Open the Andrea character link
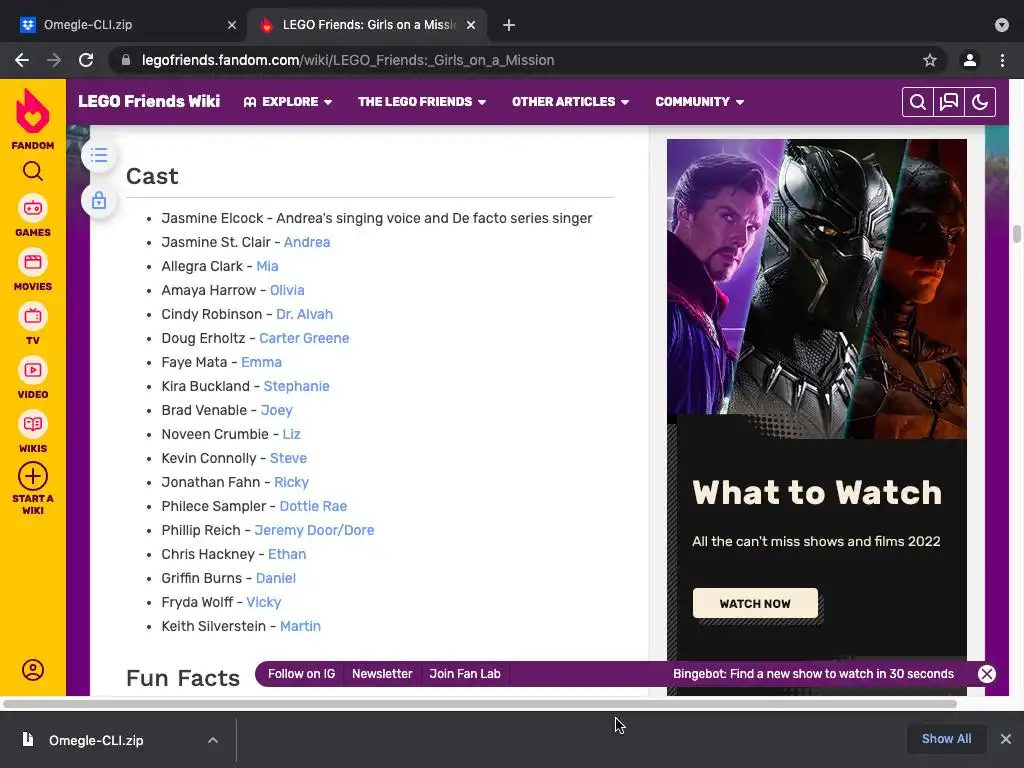Screen dimensions: 1024x768 click(306, 242)
